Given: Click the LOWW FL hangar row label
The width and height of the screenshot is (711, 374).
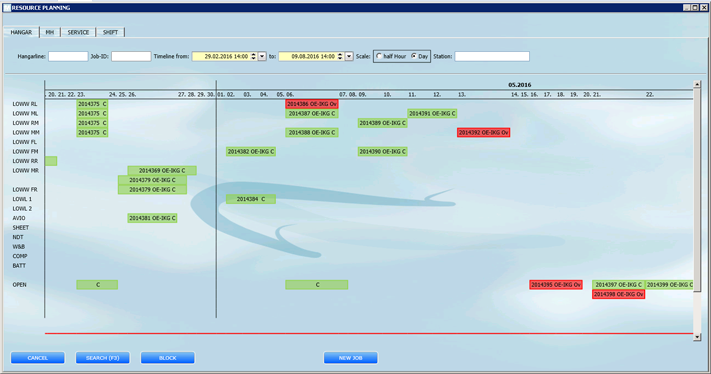Looking at the screenshot, I should point(24,142).
